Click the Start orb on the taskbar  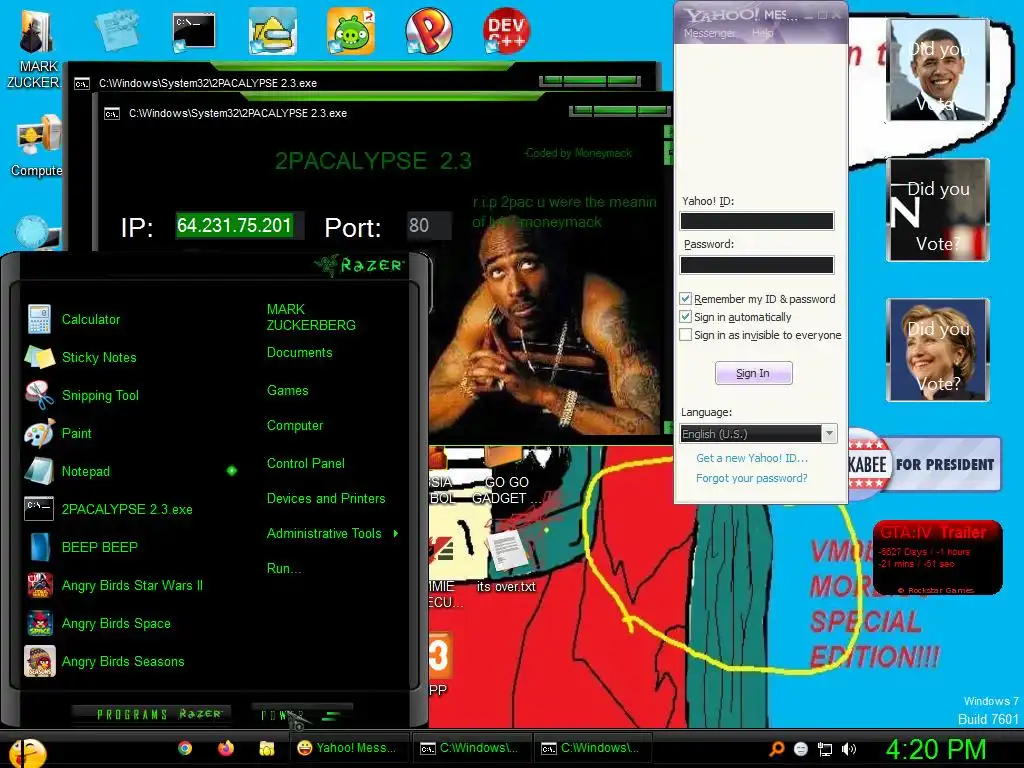(x=26, y=752)
